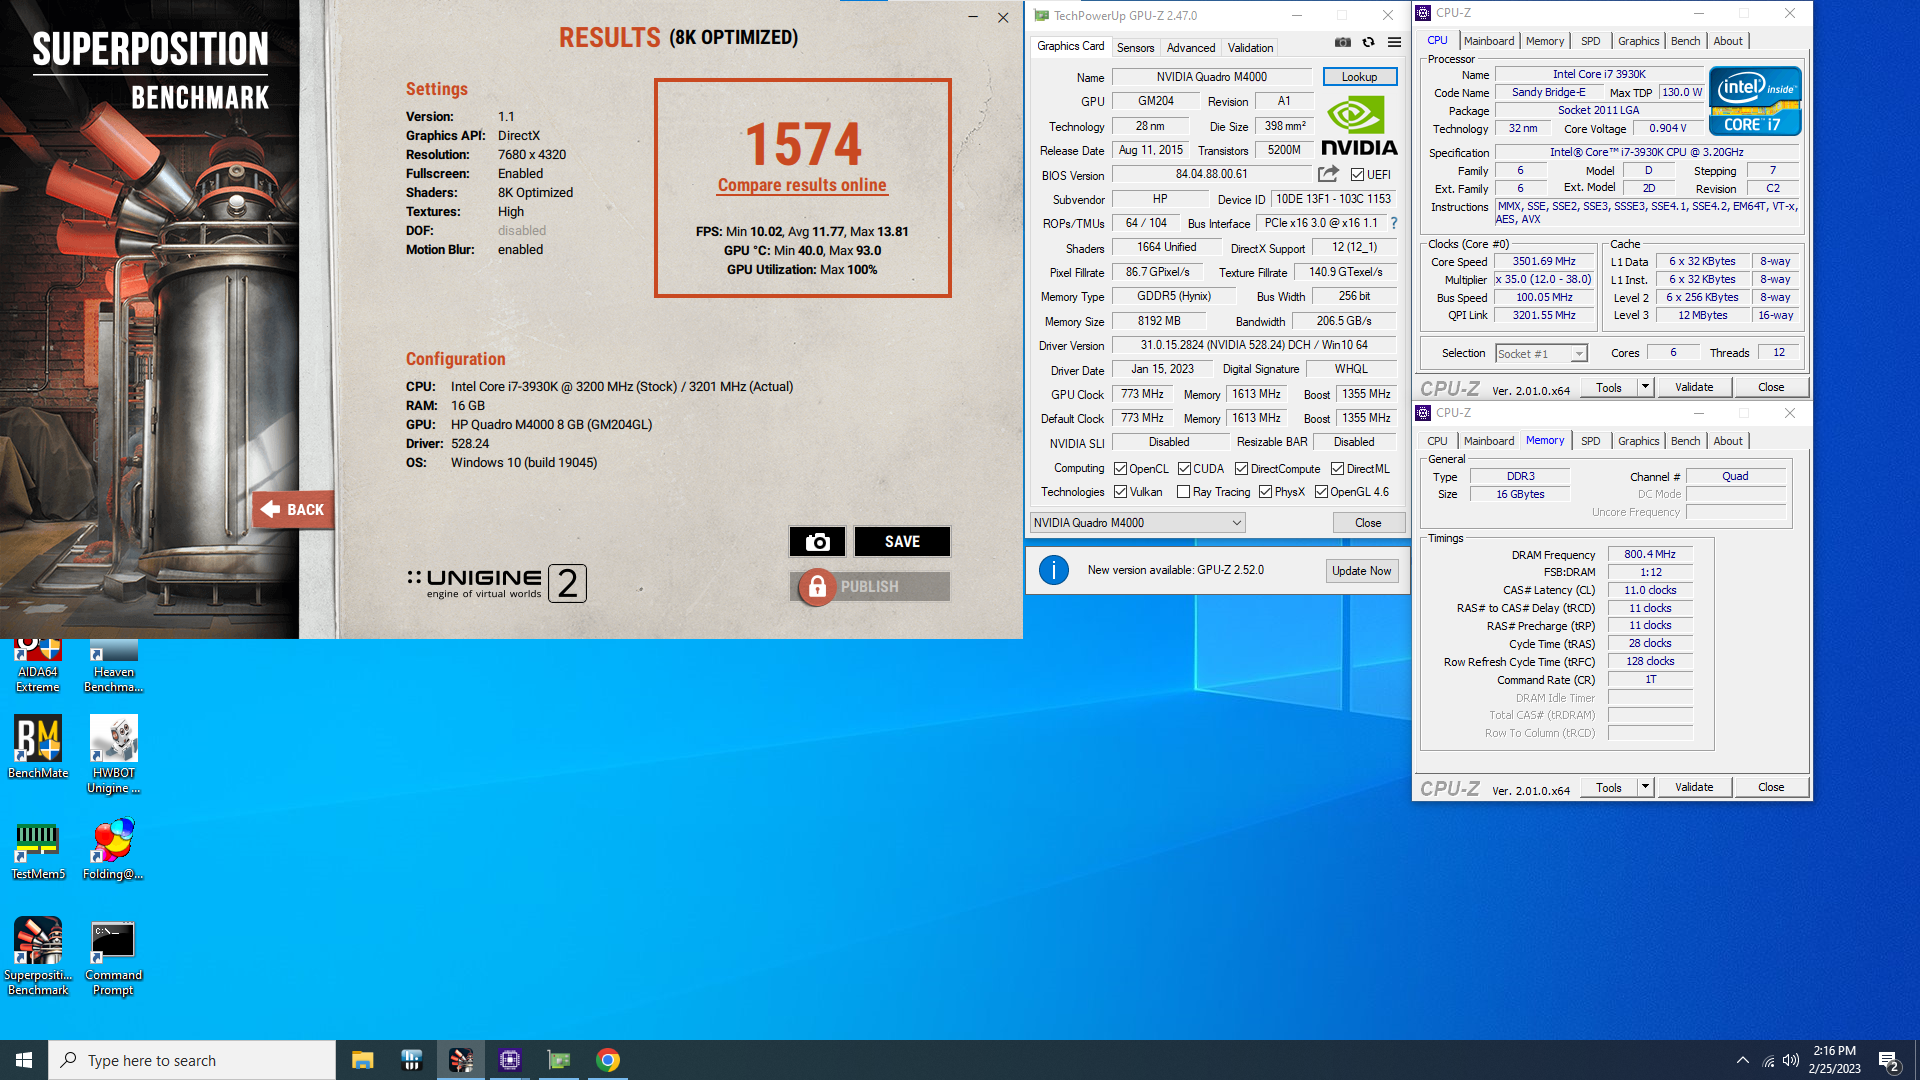Click Update Now for GPU-Z
Viewport: 1920px width, 1080px height.
click(1361, 571)
